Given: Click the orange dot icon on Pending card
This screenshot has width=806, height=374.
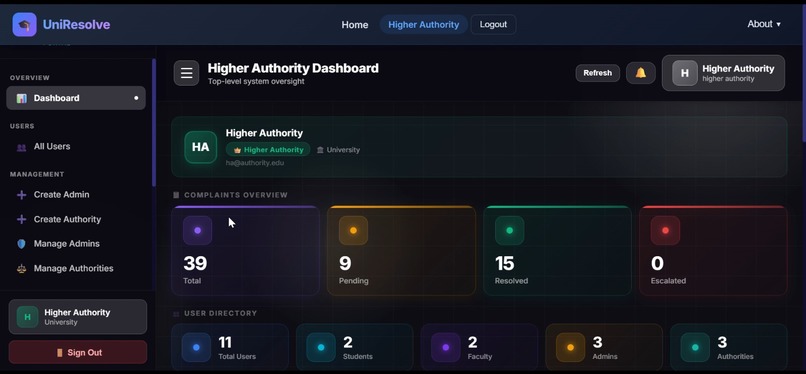Looking at the screenshot, I should click(353, 230).
